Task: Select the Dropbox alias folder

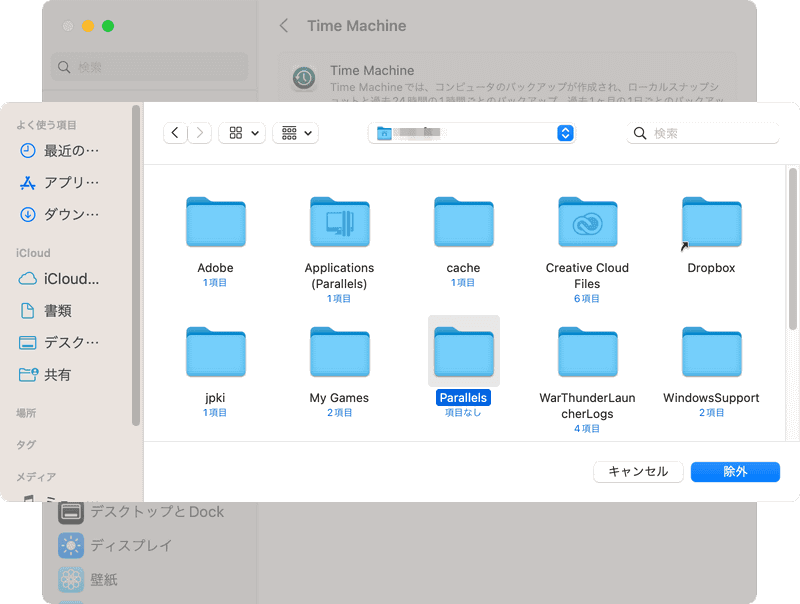Action: tap(712, 222)
